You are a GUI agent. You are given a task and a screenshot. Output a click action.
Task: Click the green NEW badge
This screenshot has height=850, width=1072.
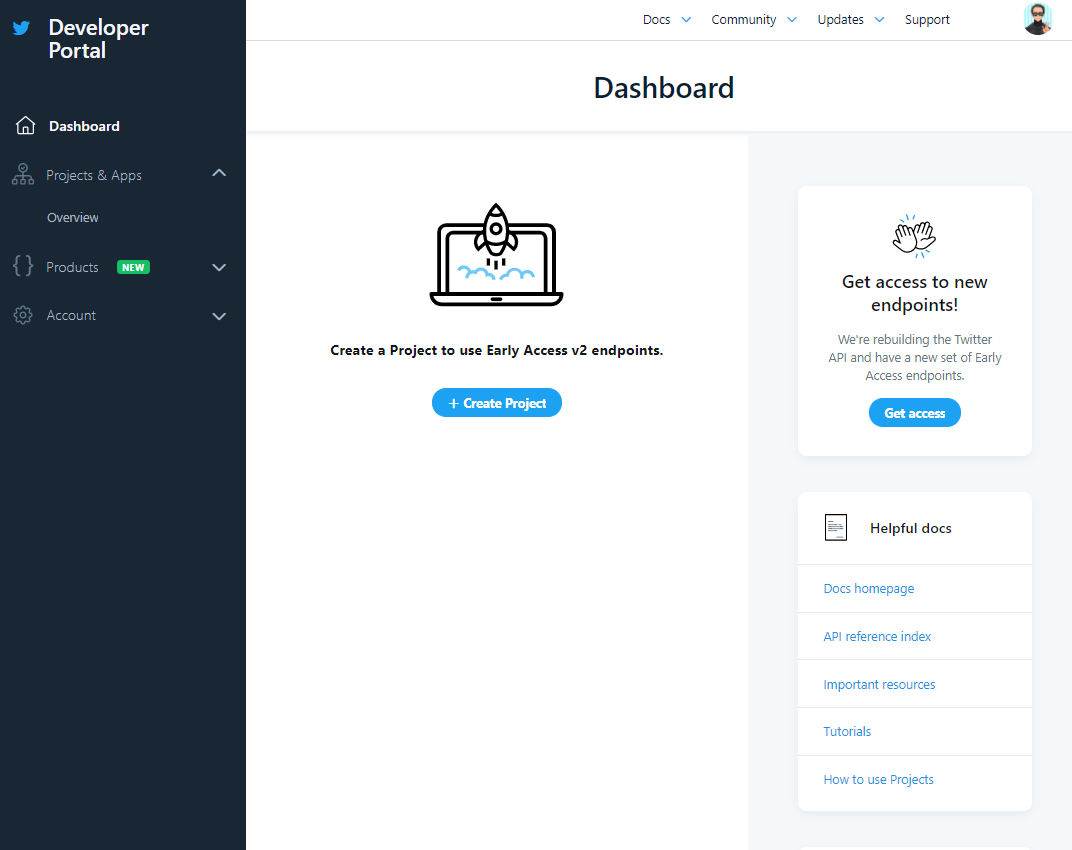[x=133, y=267]
